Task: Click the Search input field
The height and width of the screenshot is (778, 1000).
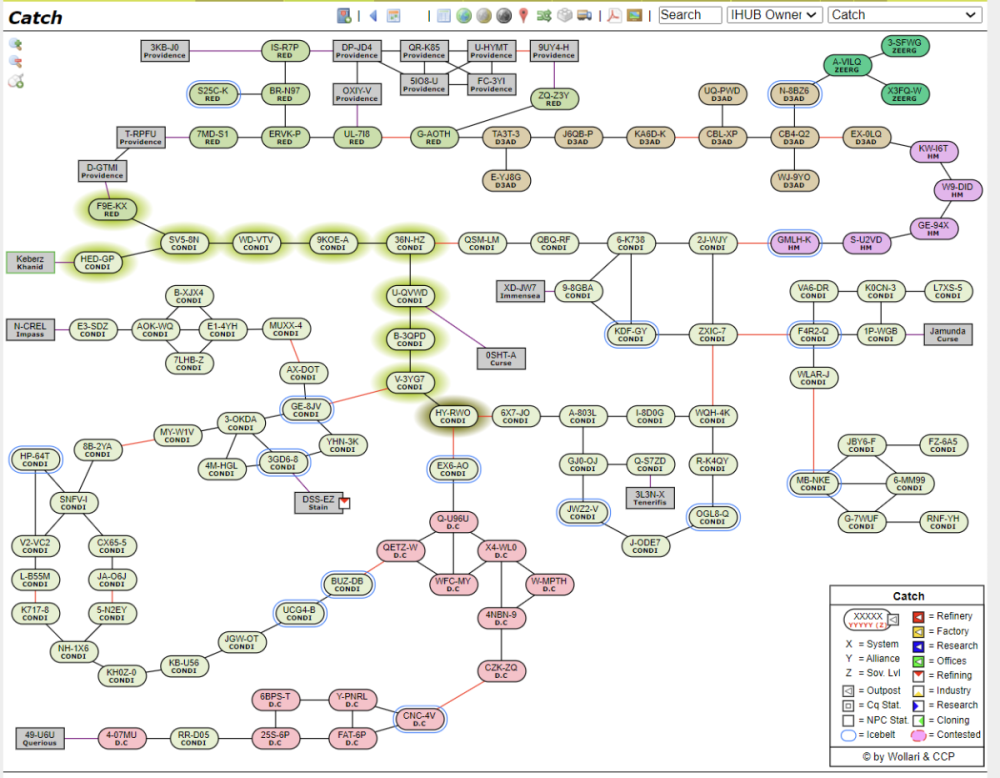Action: click(x=690, y=15)
